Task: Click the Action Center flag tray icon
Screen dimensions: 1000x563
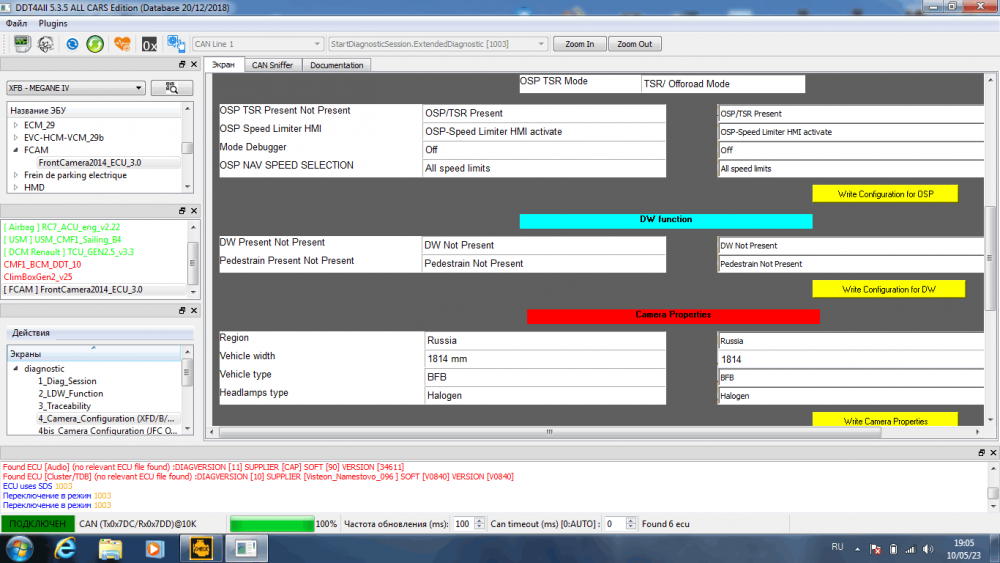Action: tap(876, 549)
